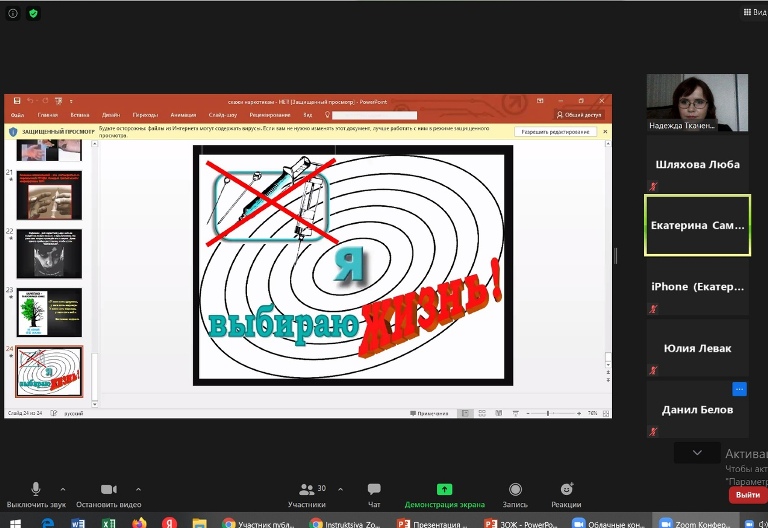Open the Реакции reactions menu
This screenshot has height=528, width=768.
[x=567, y=489]
